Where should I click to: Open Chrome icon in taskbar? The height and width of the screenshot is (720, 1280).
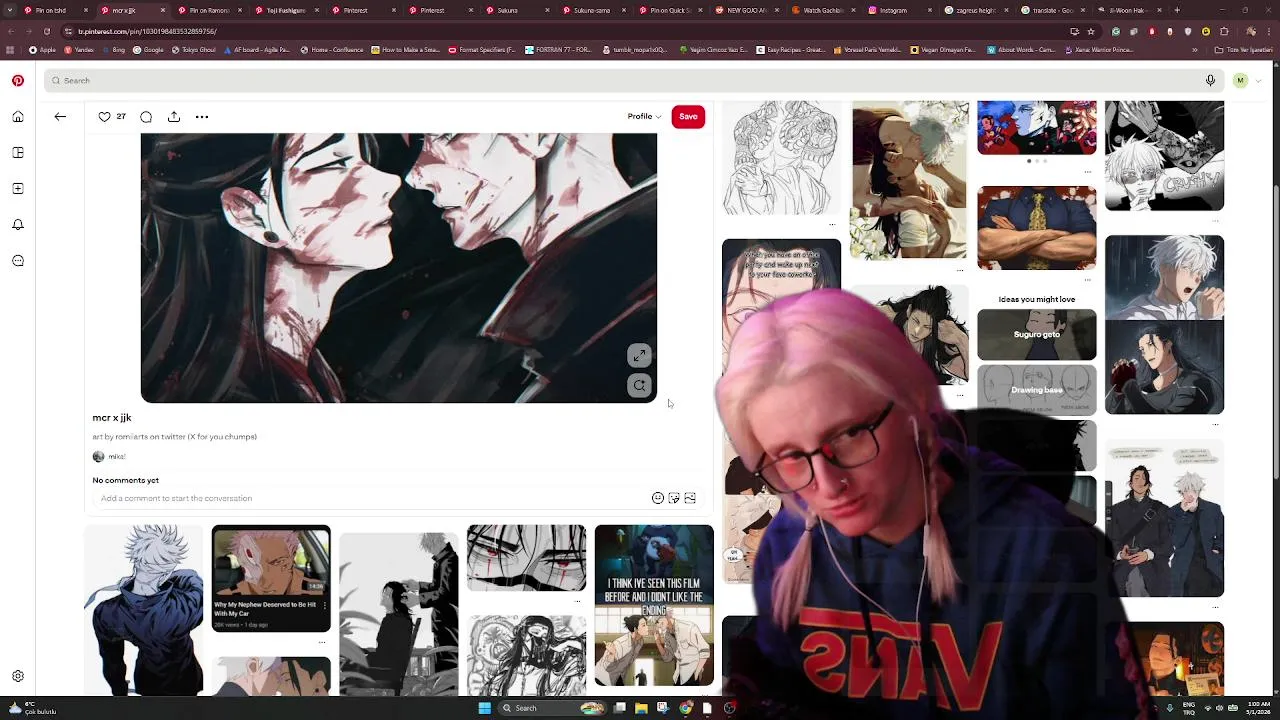tap(685, 708)
